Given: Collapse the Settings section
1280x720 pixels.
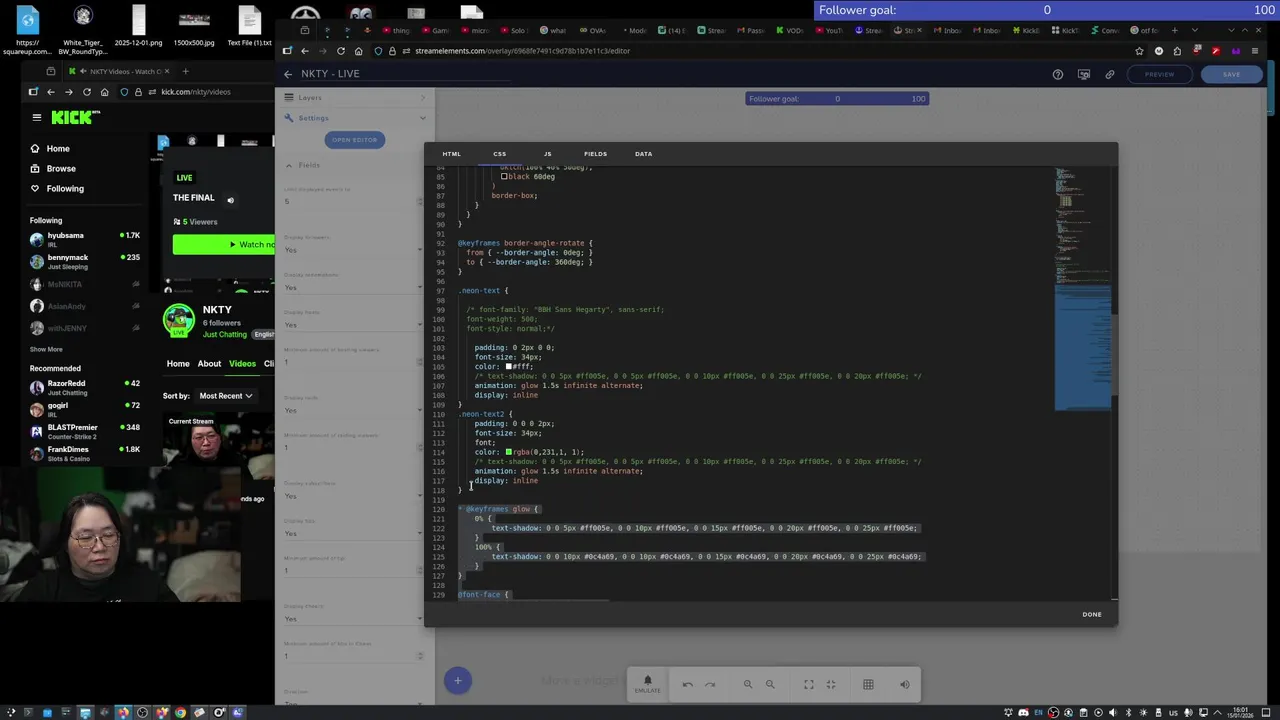Looking at the screenshot, I should point(354,118).
